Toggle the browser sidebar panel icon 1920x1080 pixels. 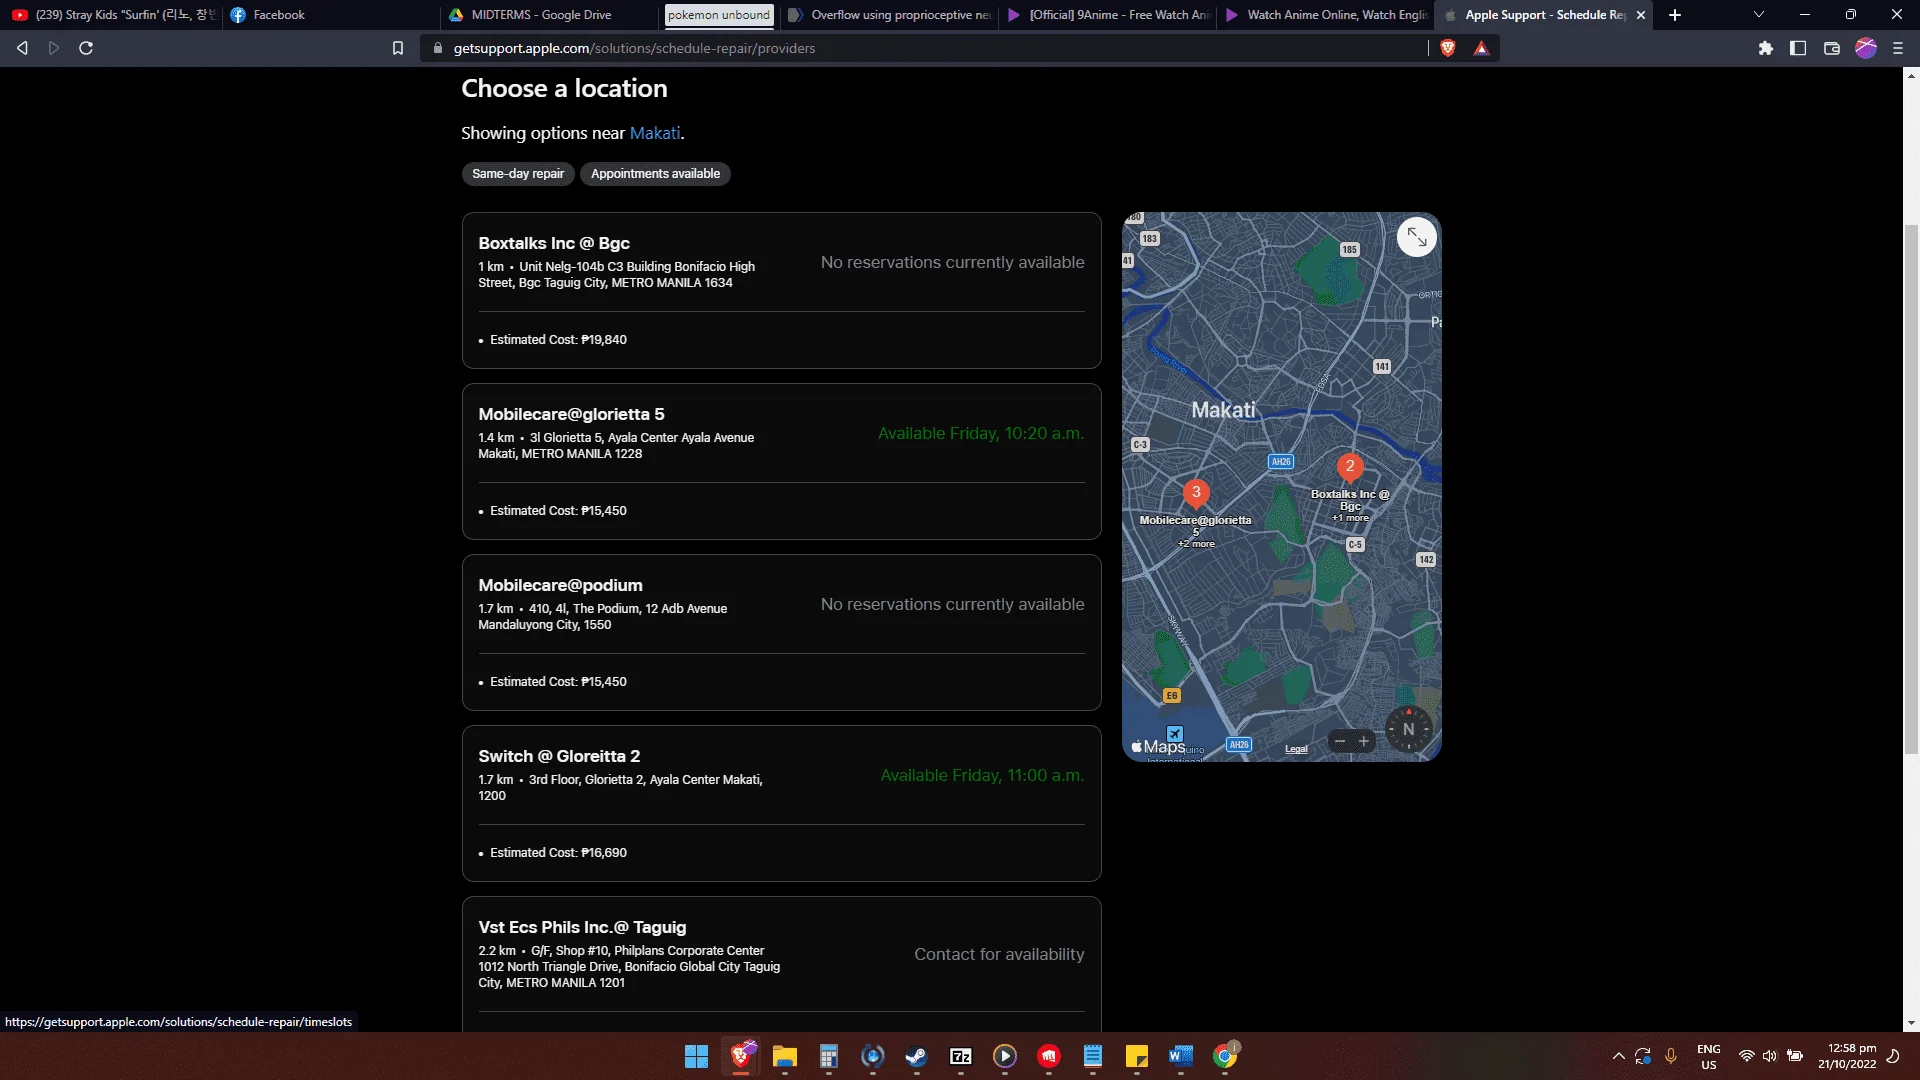coord(1798,48)
